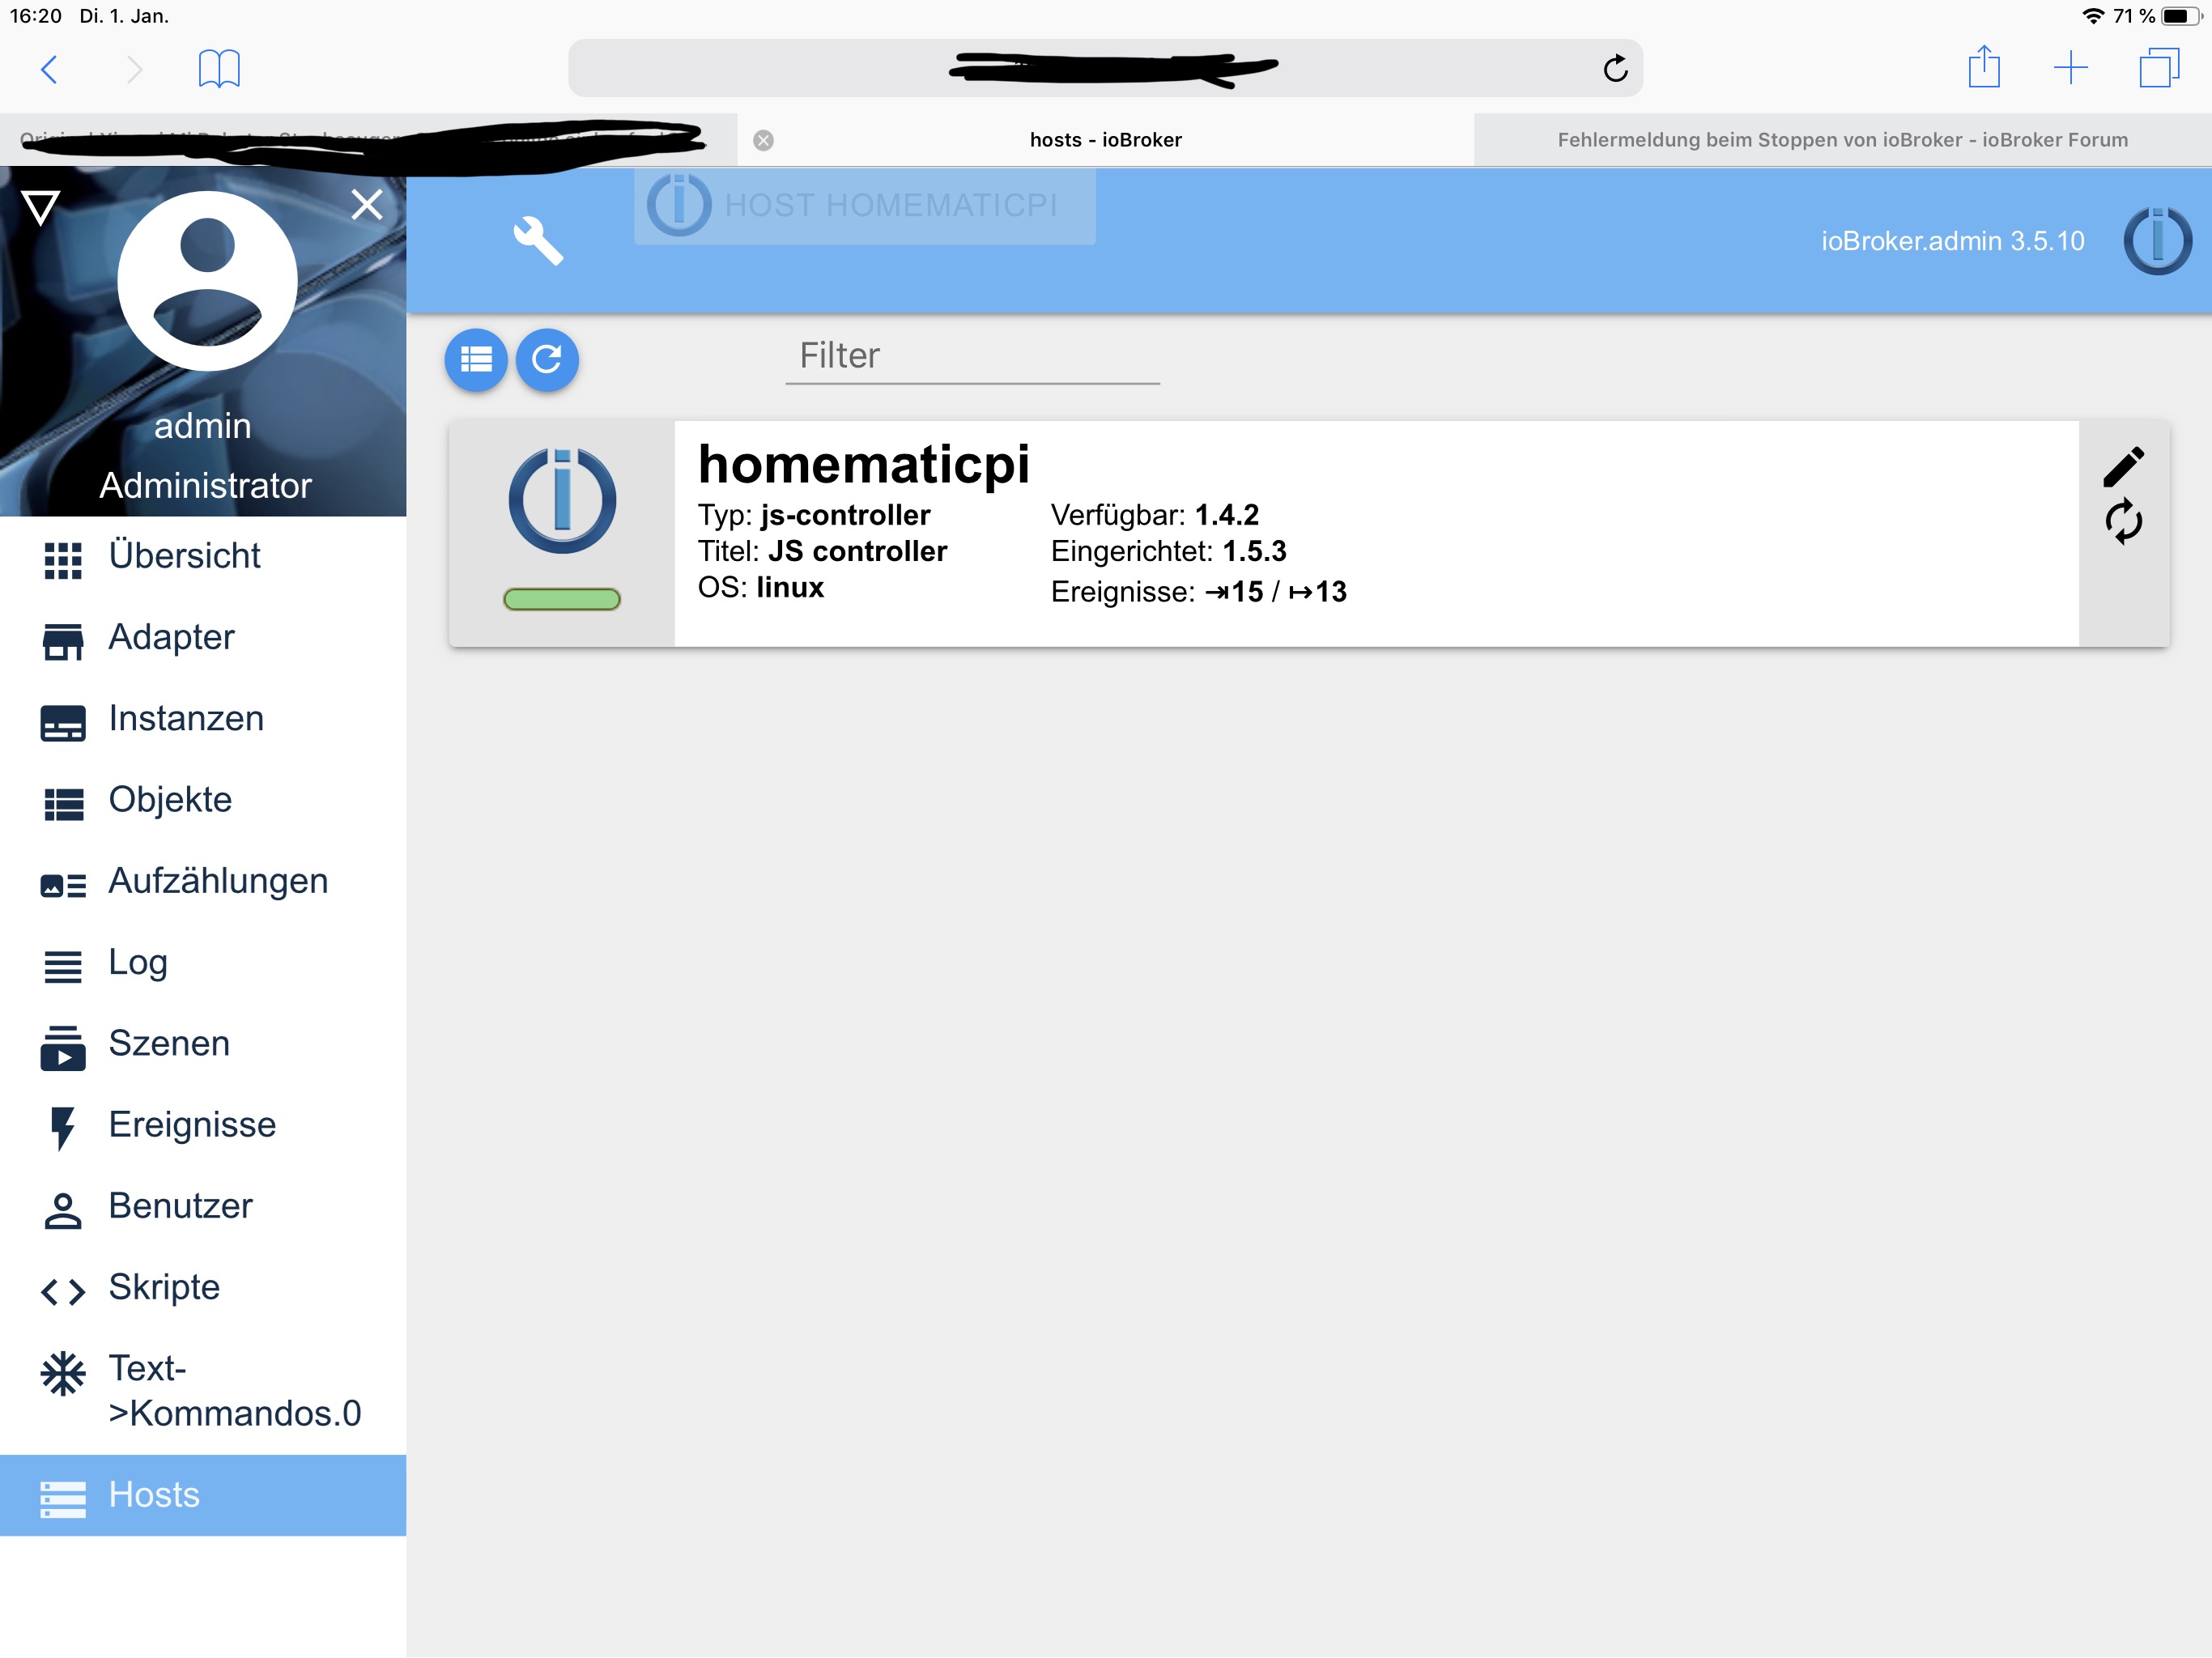Click homematicpi host logo icon
Viewport: 2212px width, 1658px height.
coord(562,500)
